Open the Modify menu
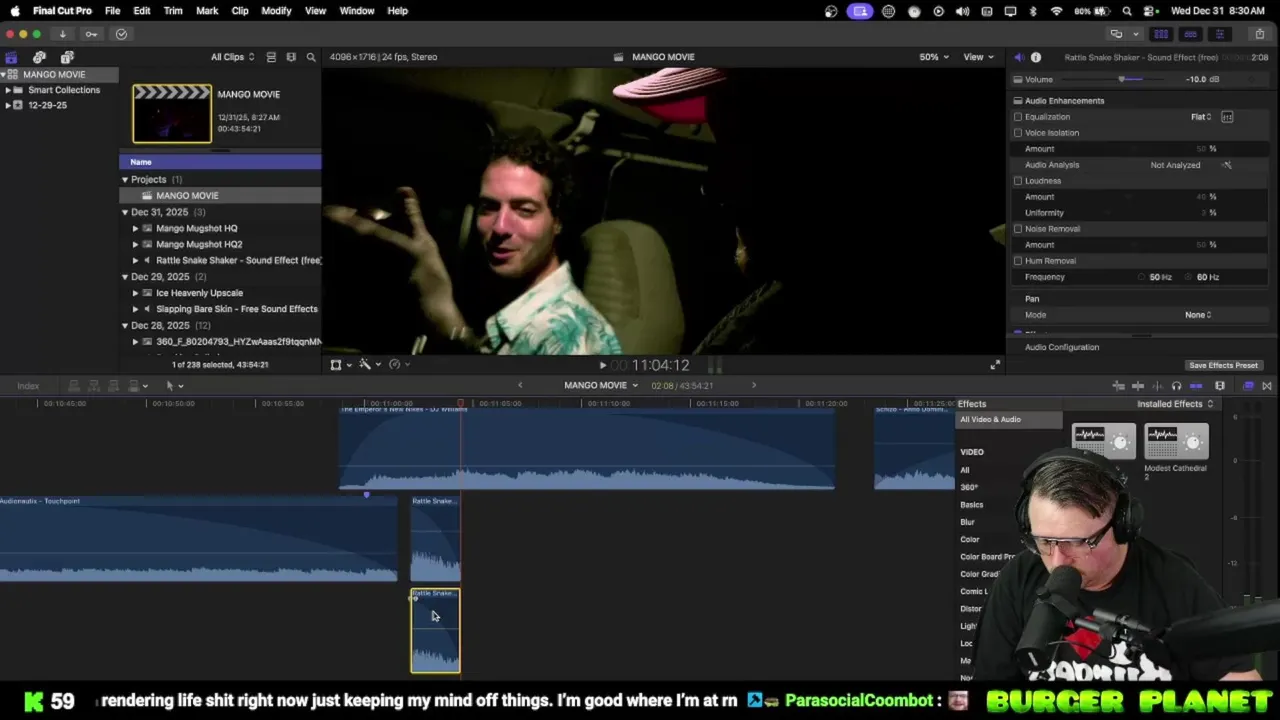The height and width of the screenshot is (720, 1280). (276, 11)
